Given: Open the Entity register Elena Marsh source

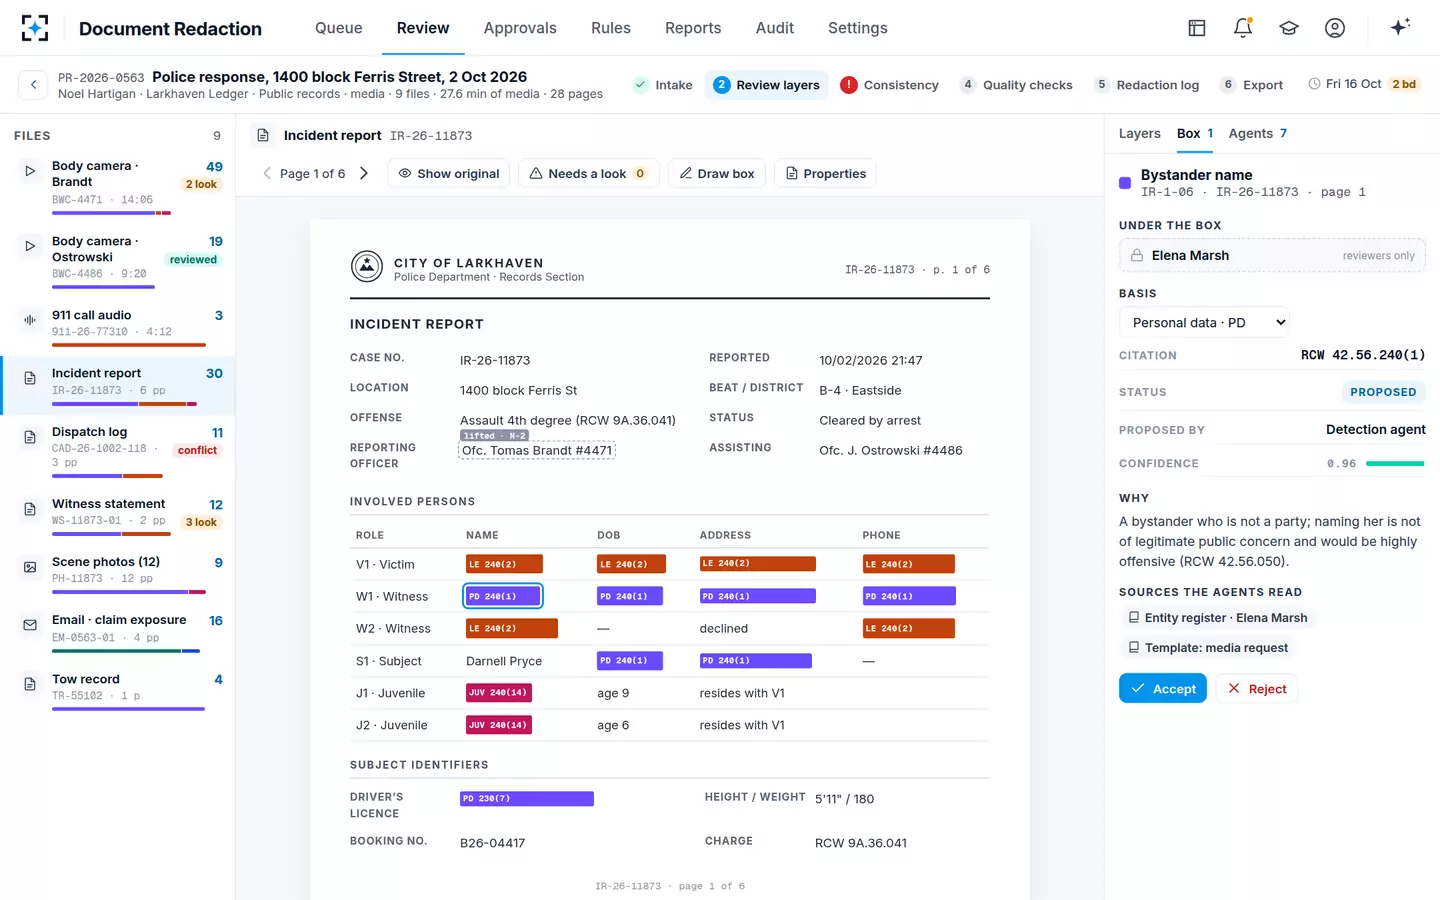Looking at the screenshot, I should [x=1218, y=618].
